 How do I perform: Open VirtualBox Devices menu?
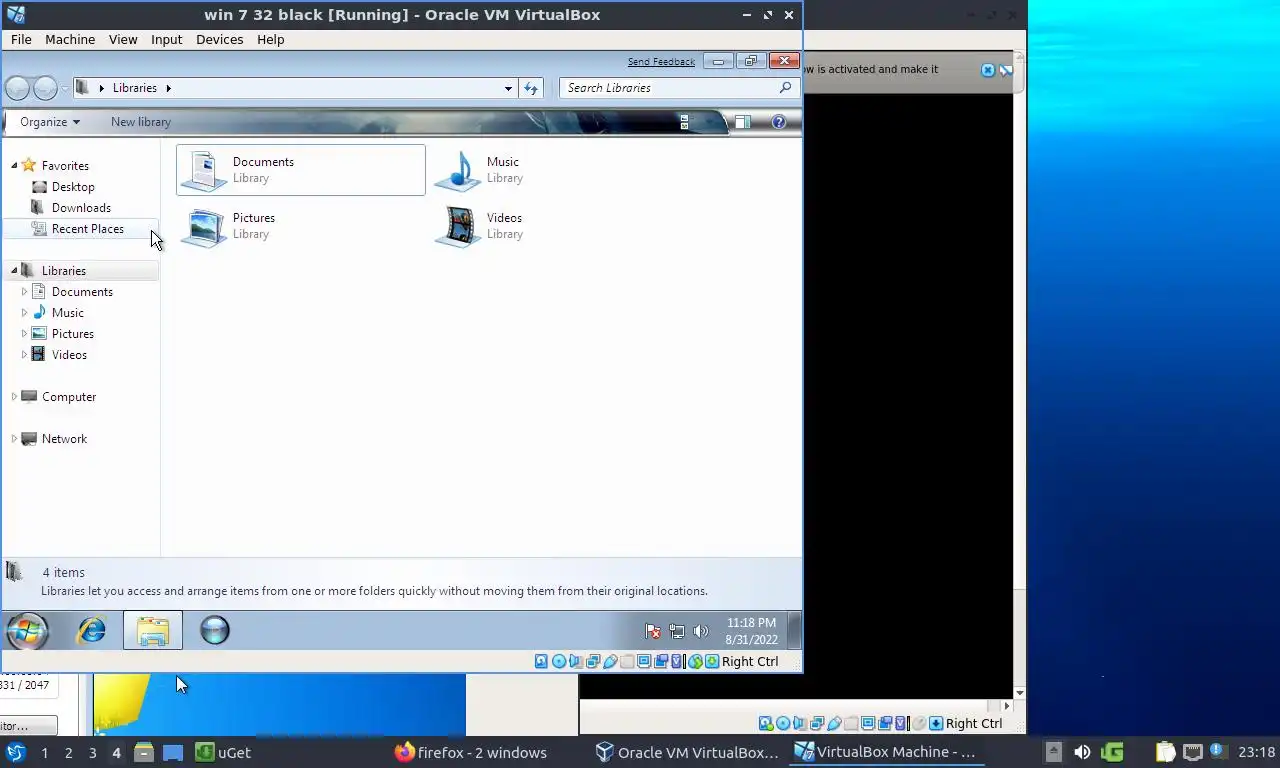219,39
